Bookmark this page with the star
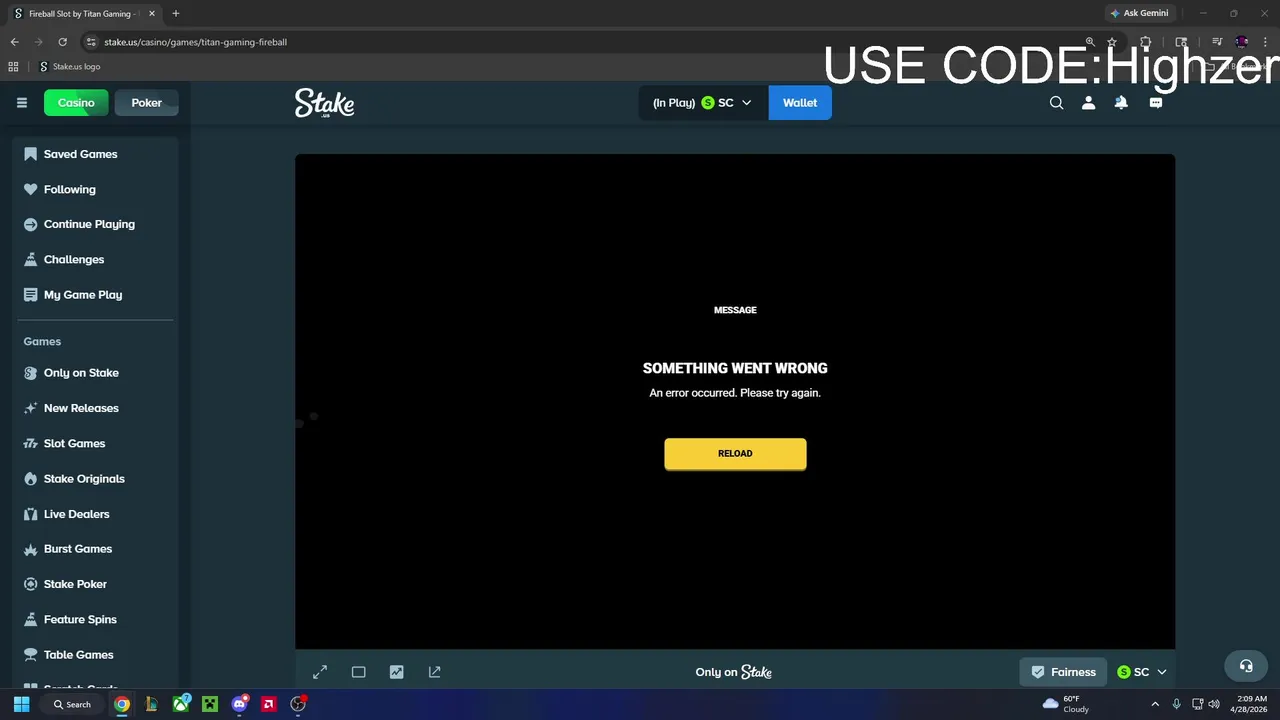1280x720 pixels. (1112, 42)
